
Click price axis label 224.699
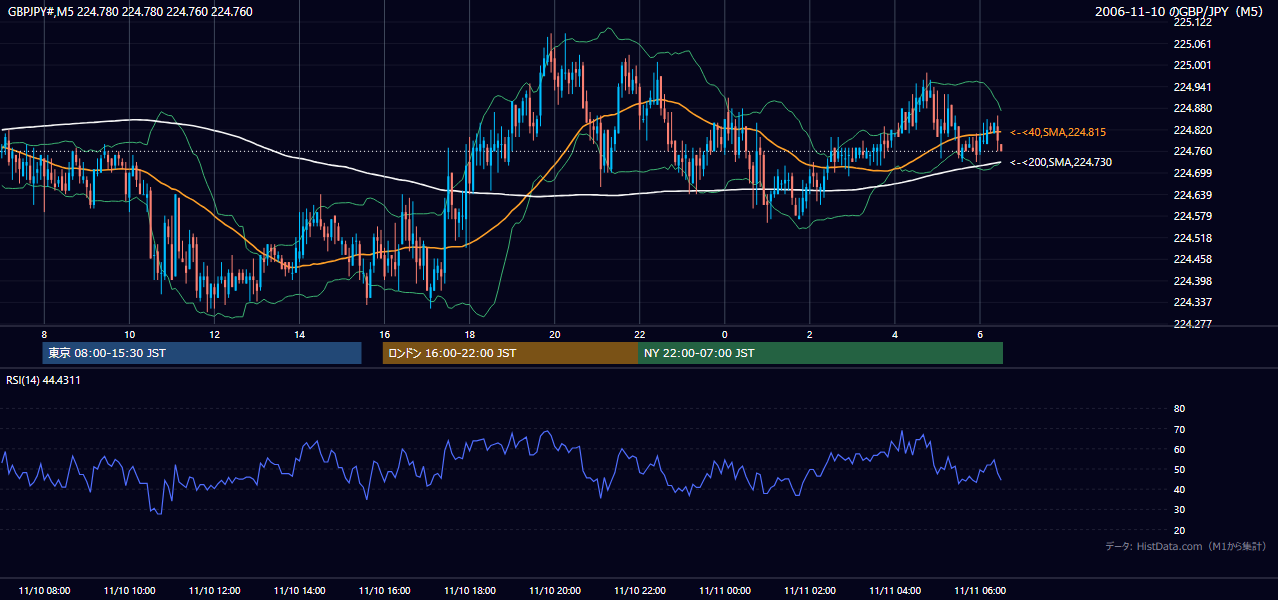1192,173
